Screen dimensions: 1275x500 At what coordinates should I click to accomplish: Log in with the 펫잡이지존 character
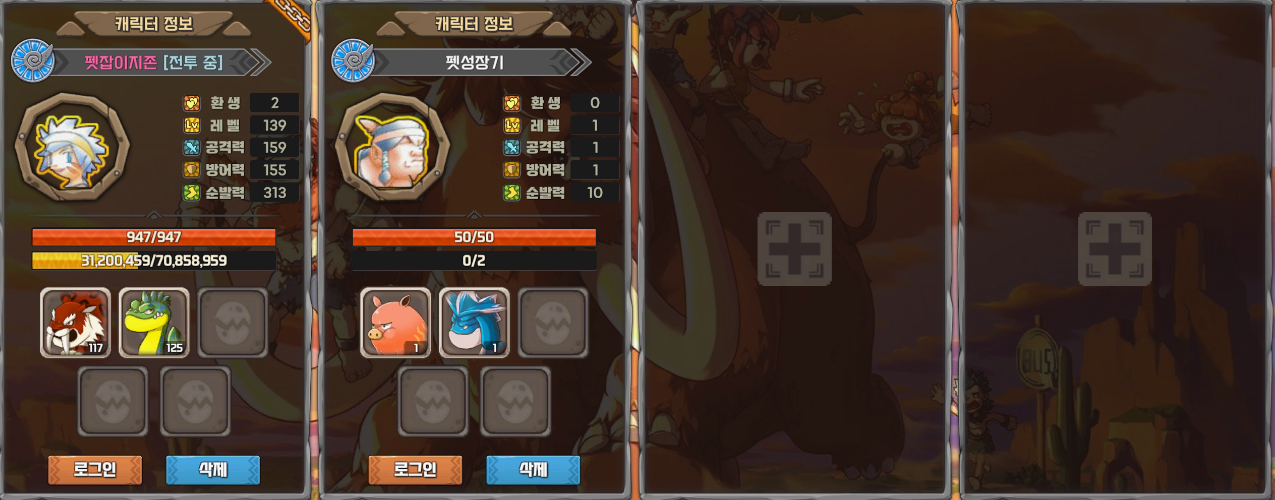pyautogui.click(x=95, y=469)
